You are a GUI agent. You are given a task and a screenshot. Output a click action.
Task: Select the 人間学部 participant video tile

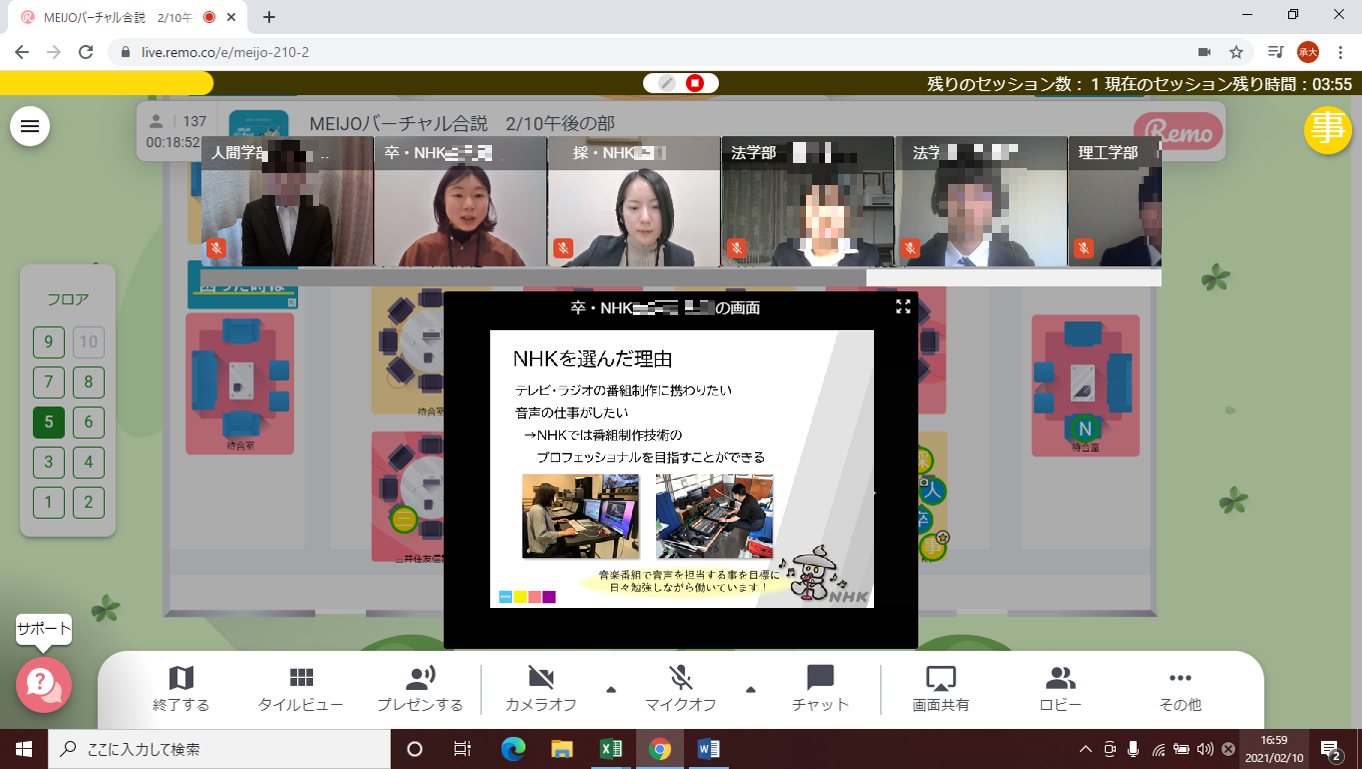point(287,202)
